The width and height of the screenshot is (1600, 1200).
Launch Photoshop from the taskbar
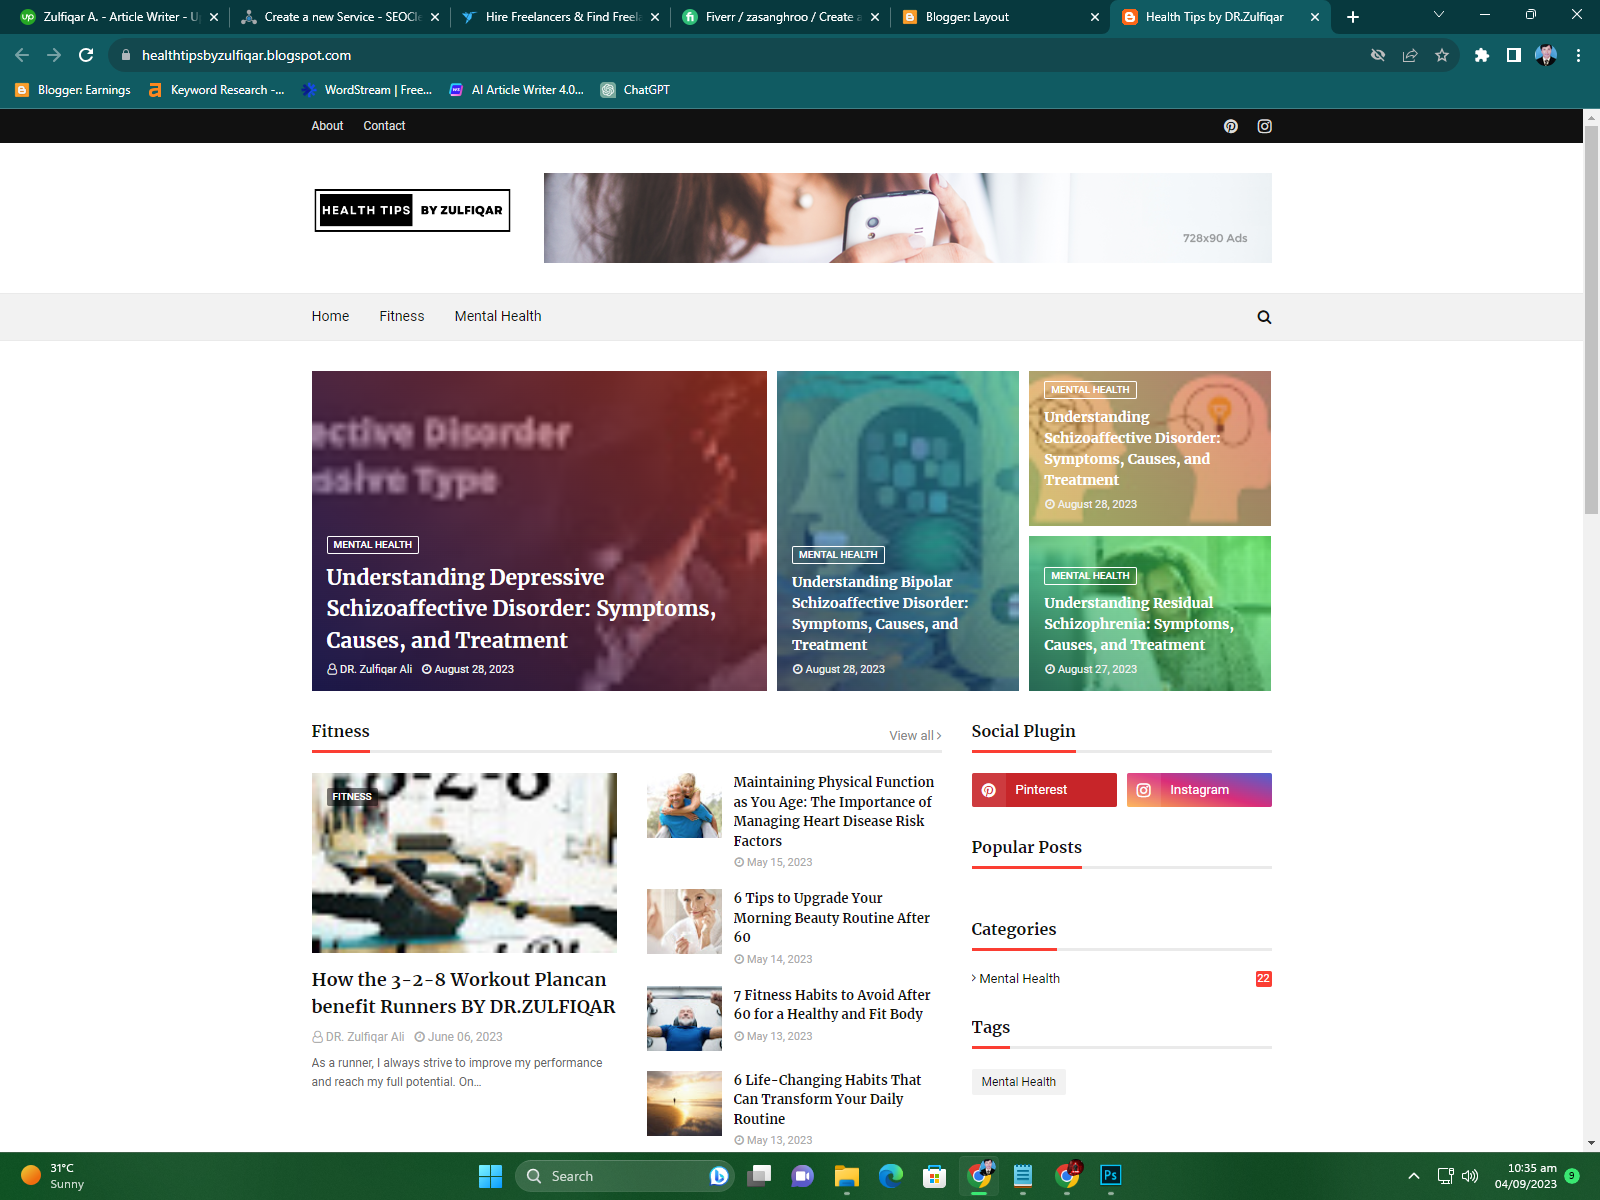click(x=1110, y=1176)
